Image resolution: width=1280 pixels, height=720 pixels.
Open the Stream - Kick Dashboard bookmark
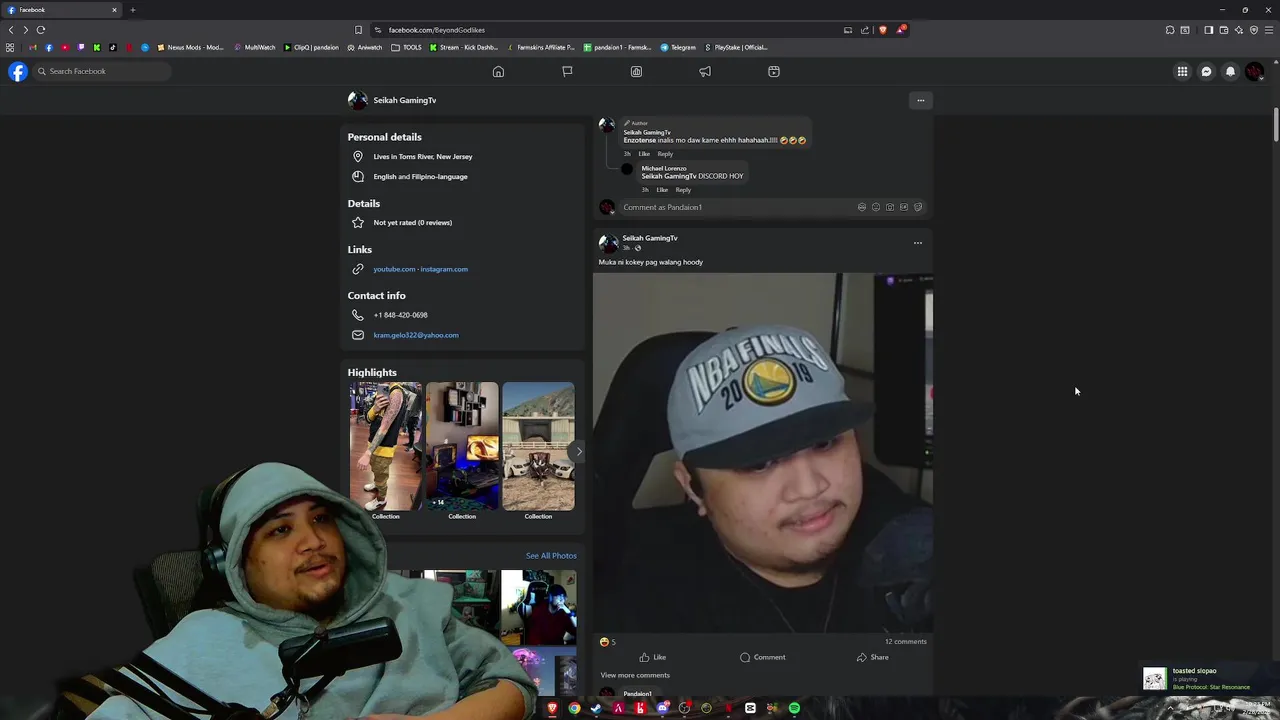coord(464,47)
